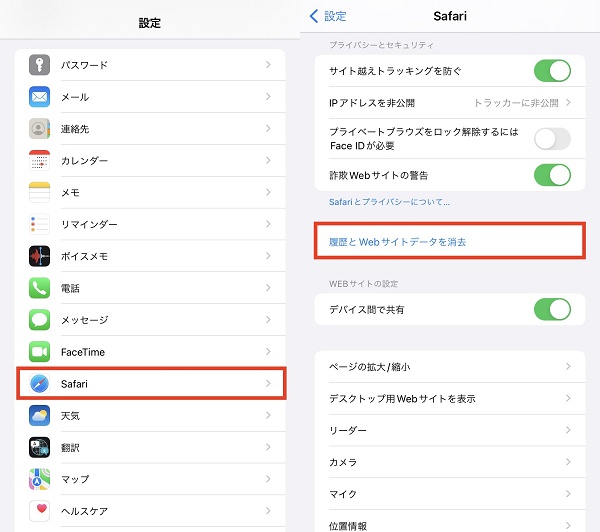Open the Safari compass icon
600x532 pixels.
40,384
